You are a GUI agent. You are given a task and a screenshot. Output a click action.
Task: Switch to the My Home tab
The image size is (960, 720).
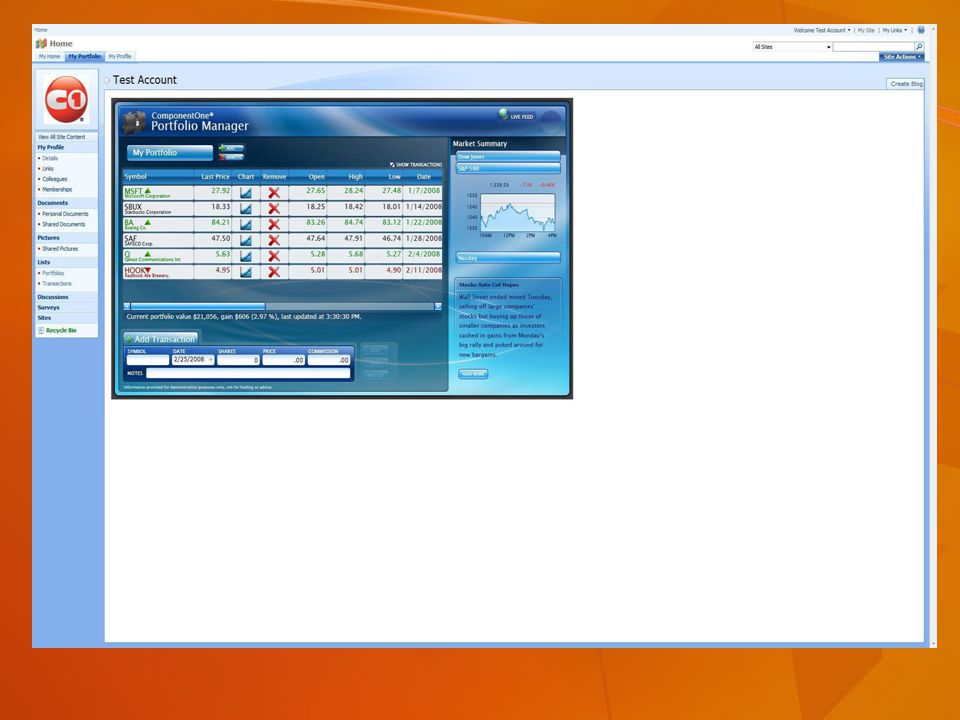(50, 56)
